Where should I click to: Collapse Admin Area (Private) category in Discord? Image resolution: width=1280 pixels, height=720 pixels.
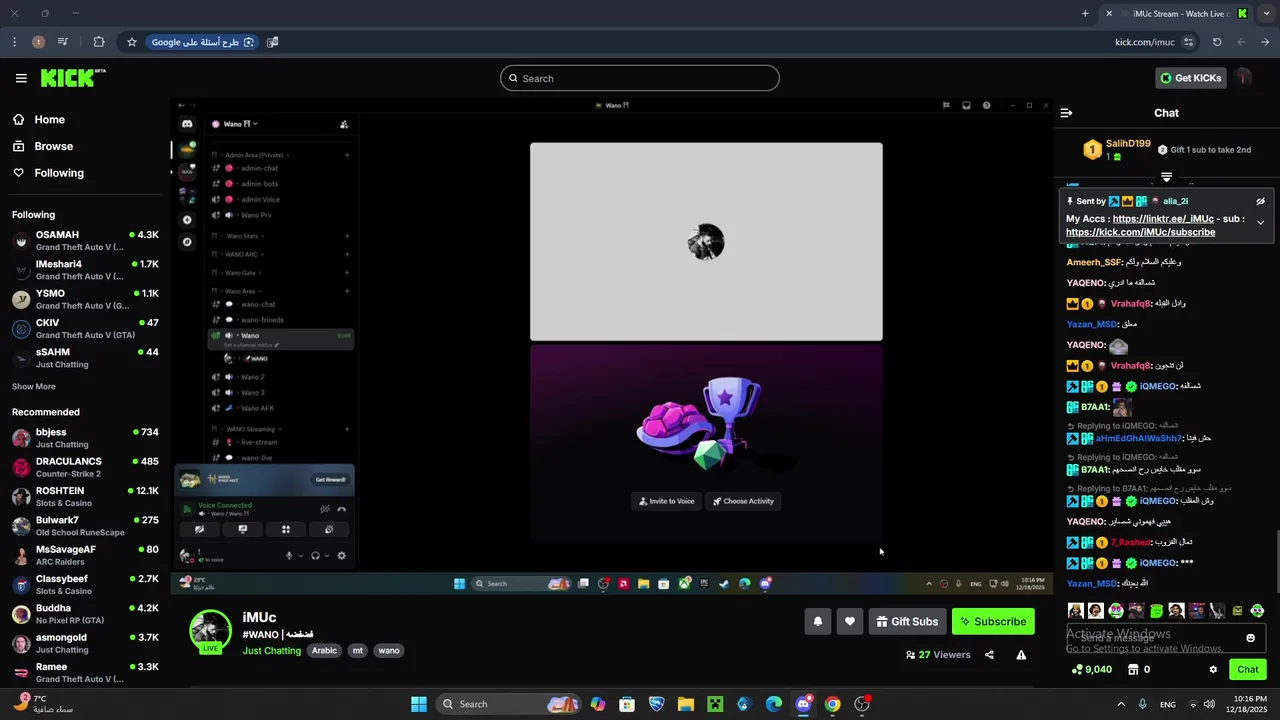pos(254,155)
